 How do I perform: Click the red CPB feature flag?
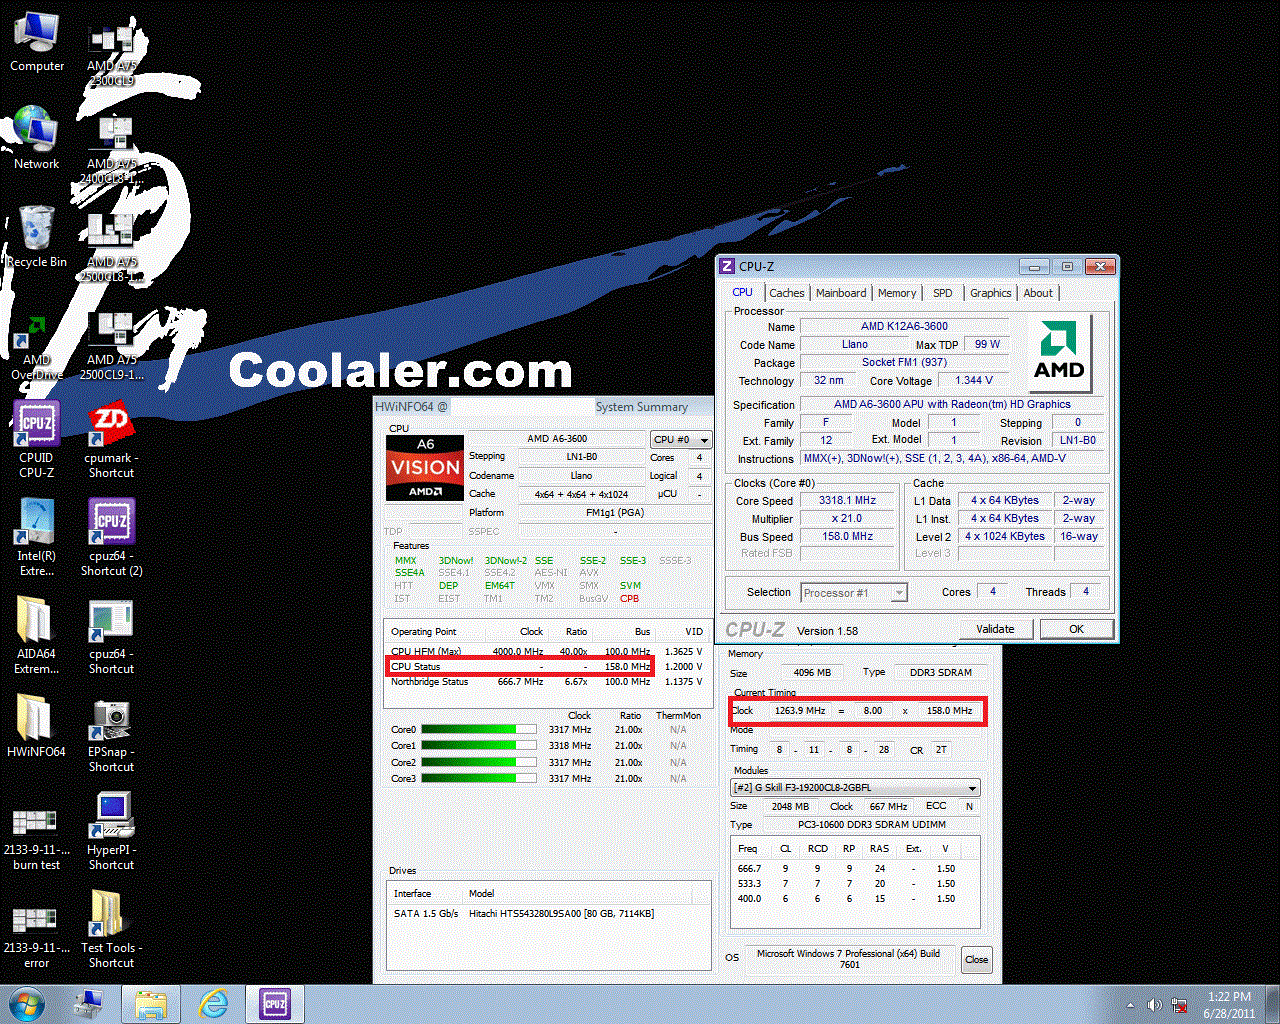click(629, 599)
